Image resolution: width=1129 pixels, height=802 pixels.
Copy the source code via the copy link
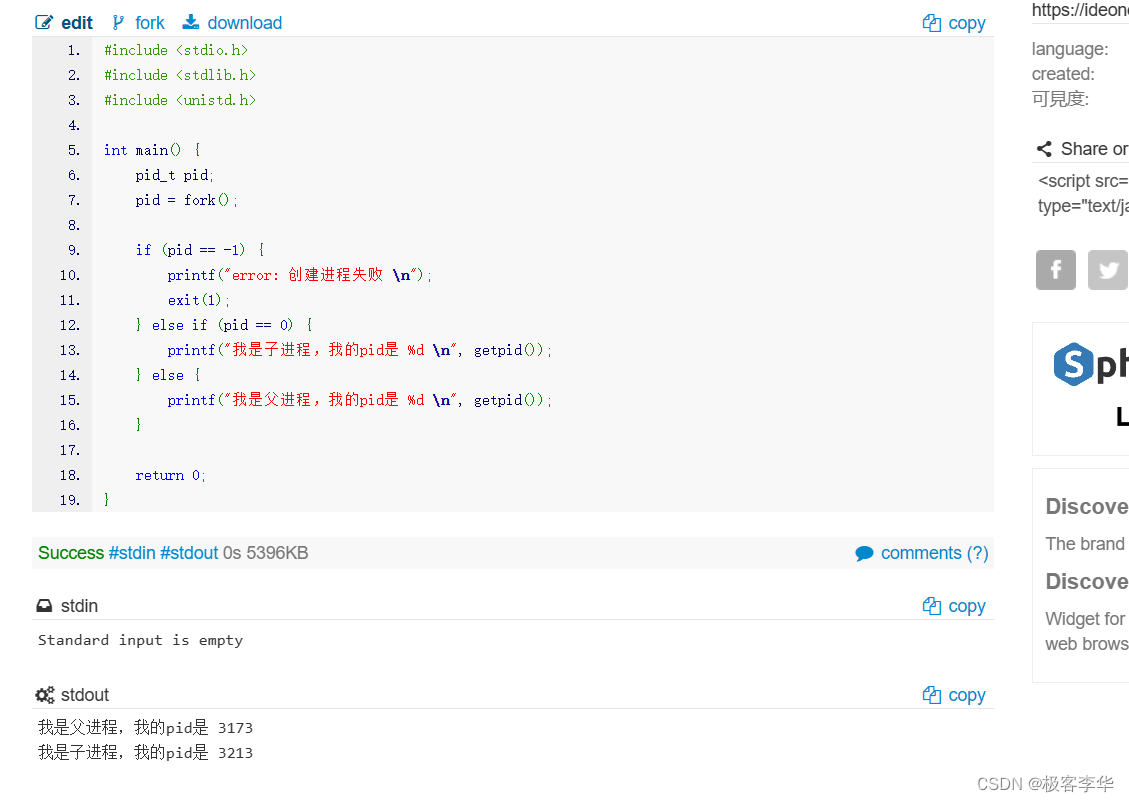[966, 24]
